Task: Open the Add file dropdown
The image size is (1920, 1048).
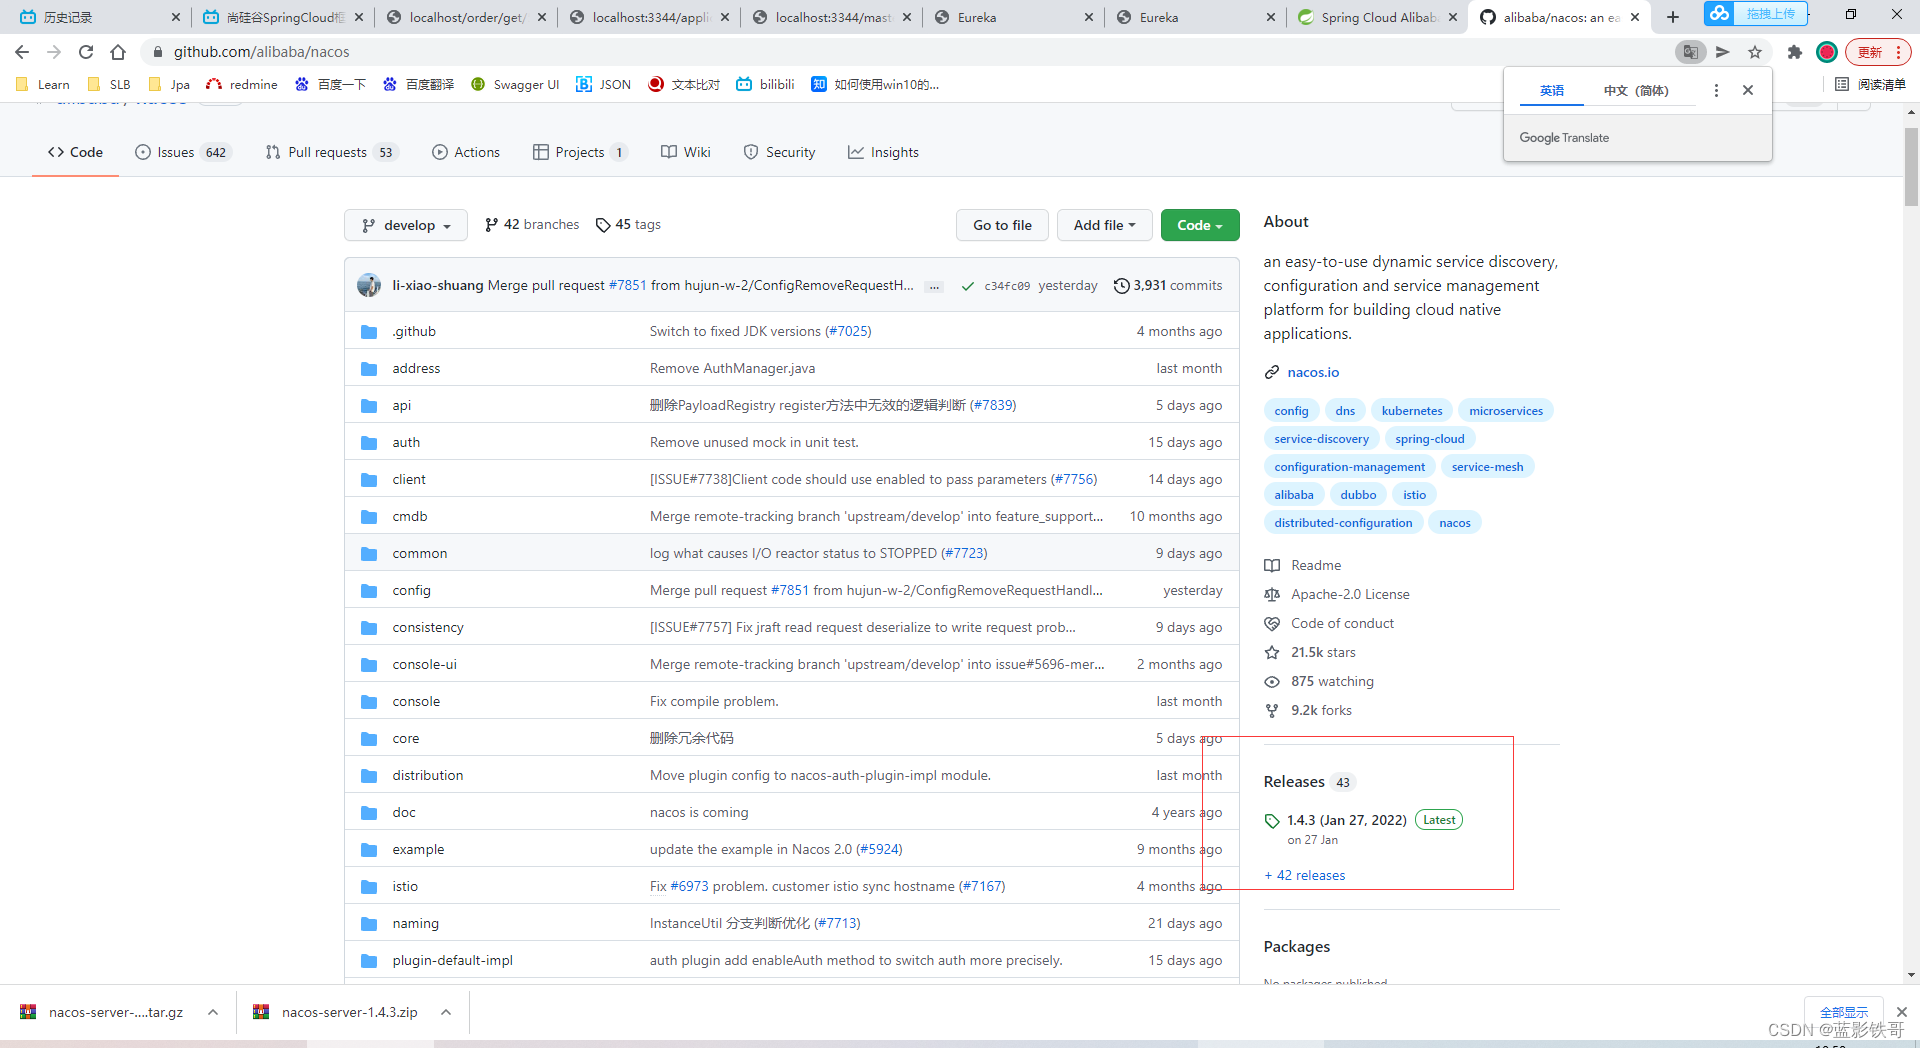Action: click(x=1104, y=225)
